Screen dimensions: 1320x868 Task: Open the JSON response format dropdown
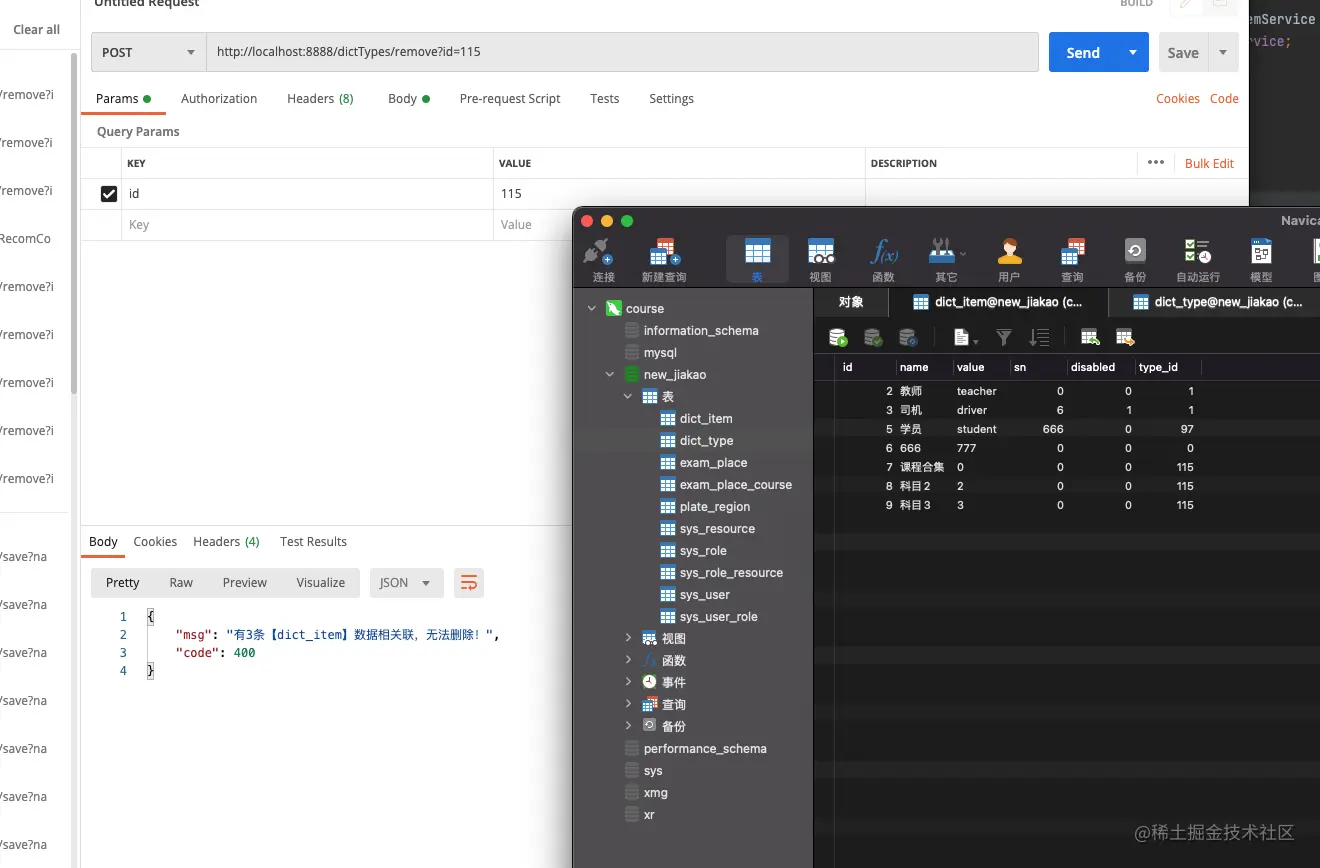pos(406,583)
